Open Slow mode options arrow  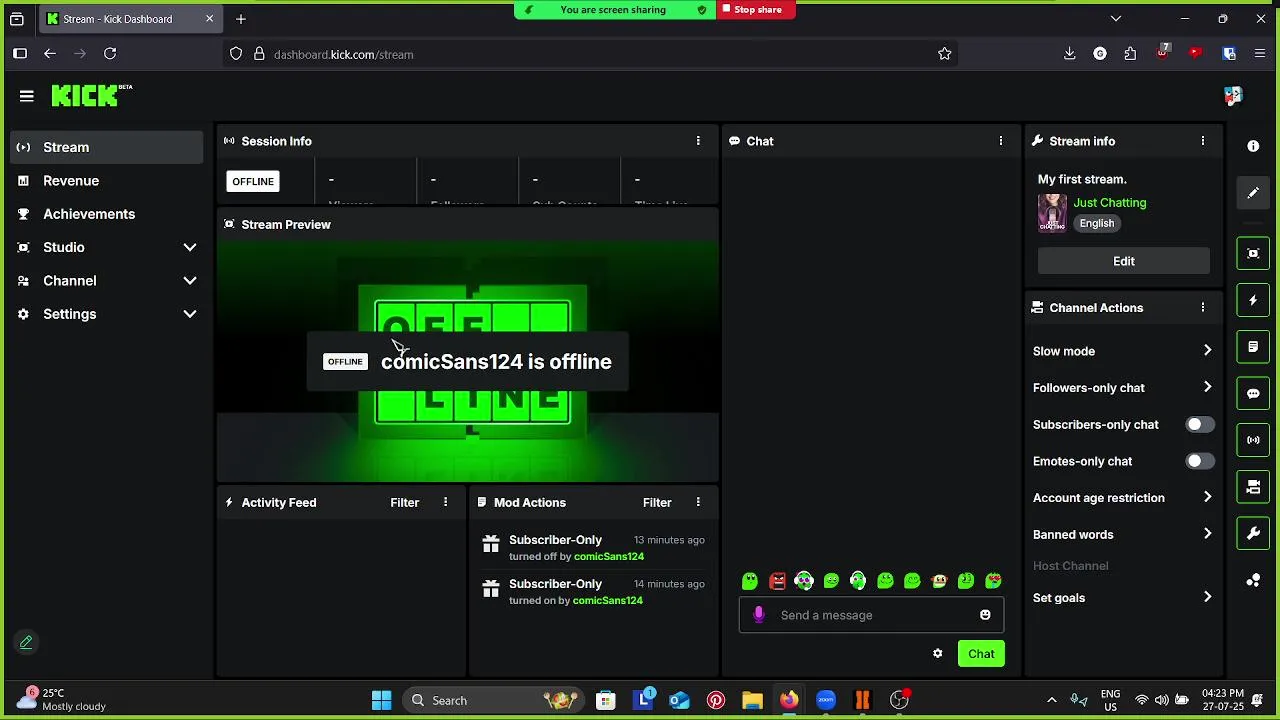click(1207, 351)
